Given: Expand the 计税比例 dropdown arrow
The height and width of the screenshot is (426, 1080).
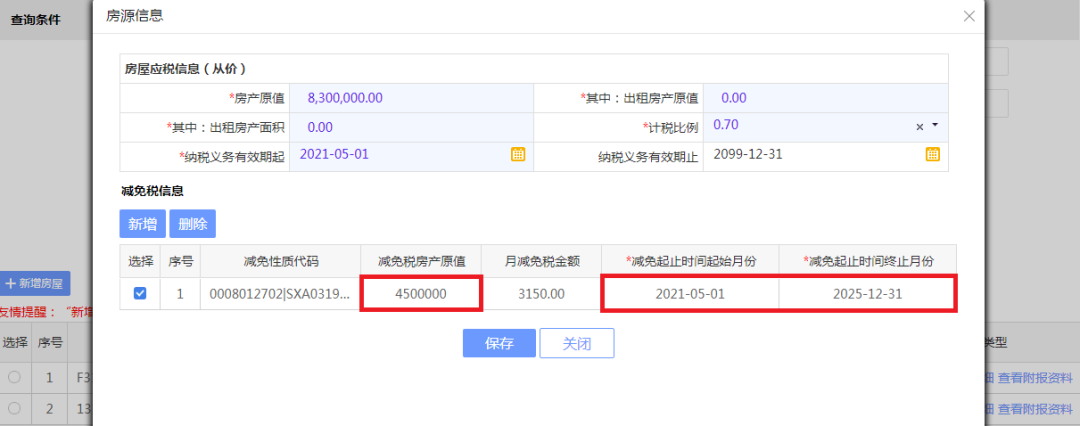Looking at the screenshot, I should (935, 125).
